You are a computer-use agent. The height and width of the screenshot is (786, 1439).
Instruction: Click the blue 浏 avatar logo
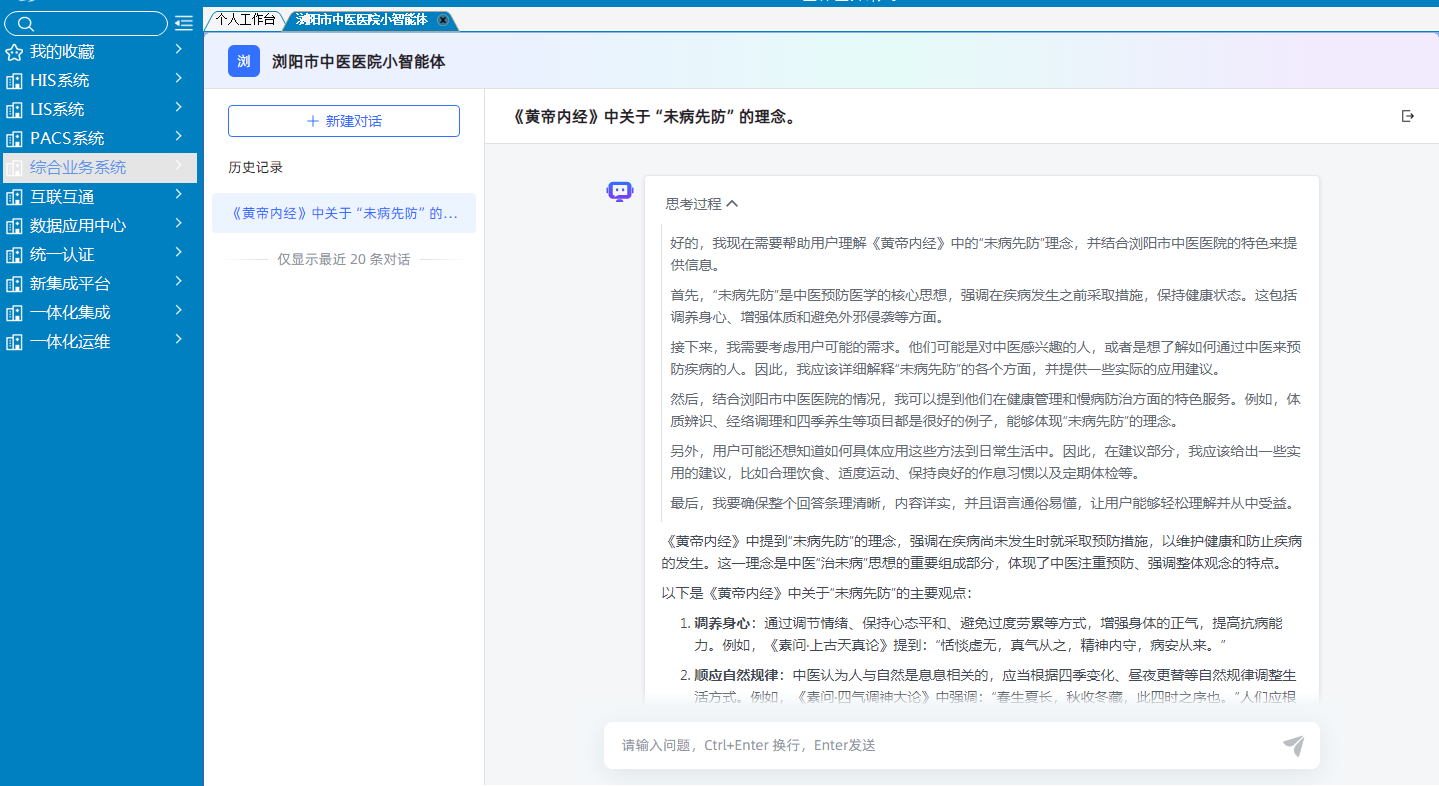[244, 61]
